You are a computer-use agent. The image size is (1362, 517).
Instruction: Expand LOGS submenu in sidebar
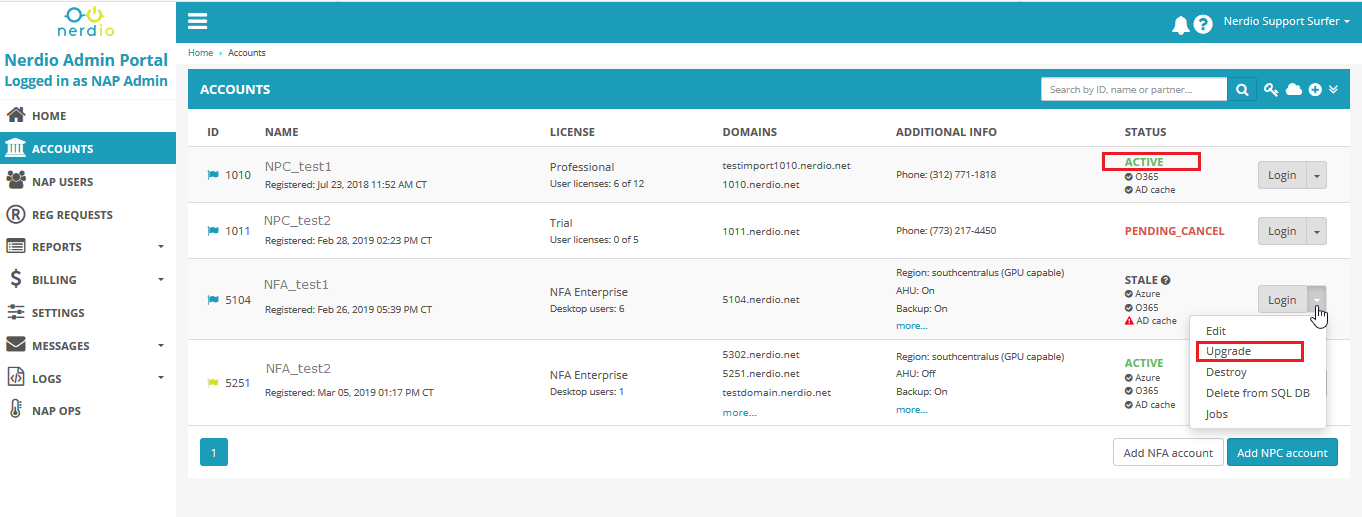[88, 379]
